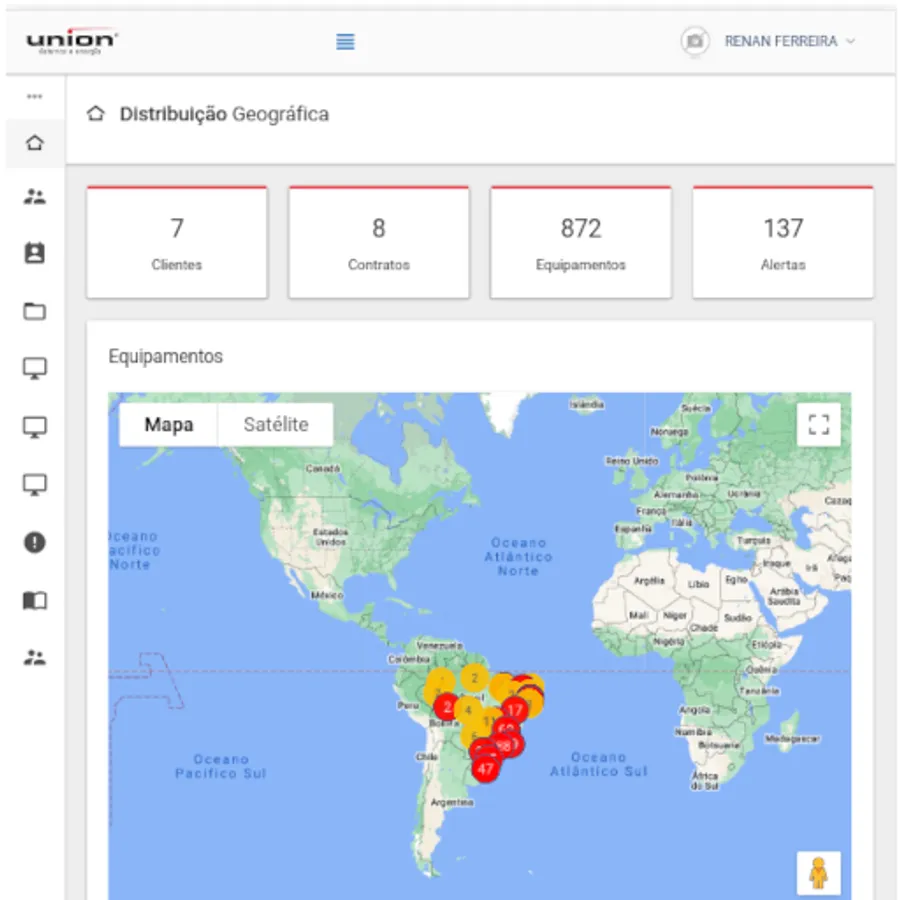Expand the ellipsis menu atop the sidebar

(34, 97)
